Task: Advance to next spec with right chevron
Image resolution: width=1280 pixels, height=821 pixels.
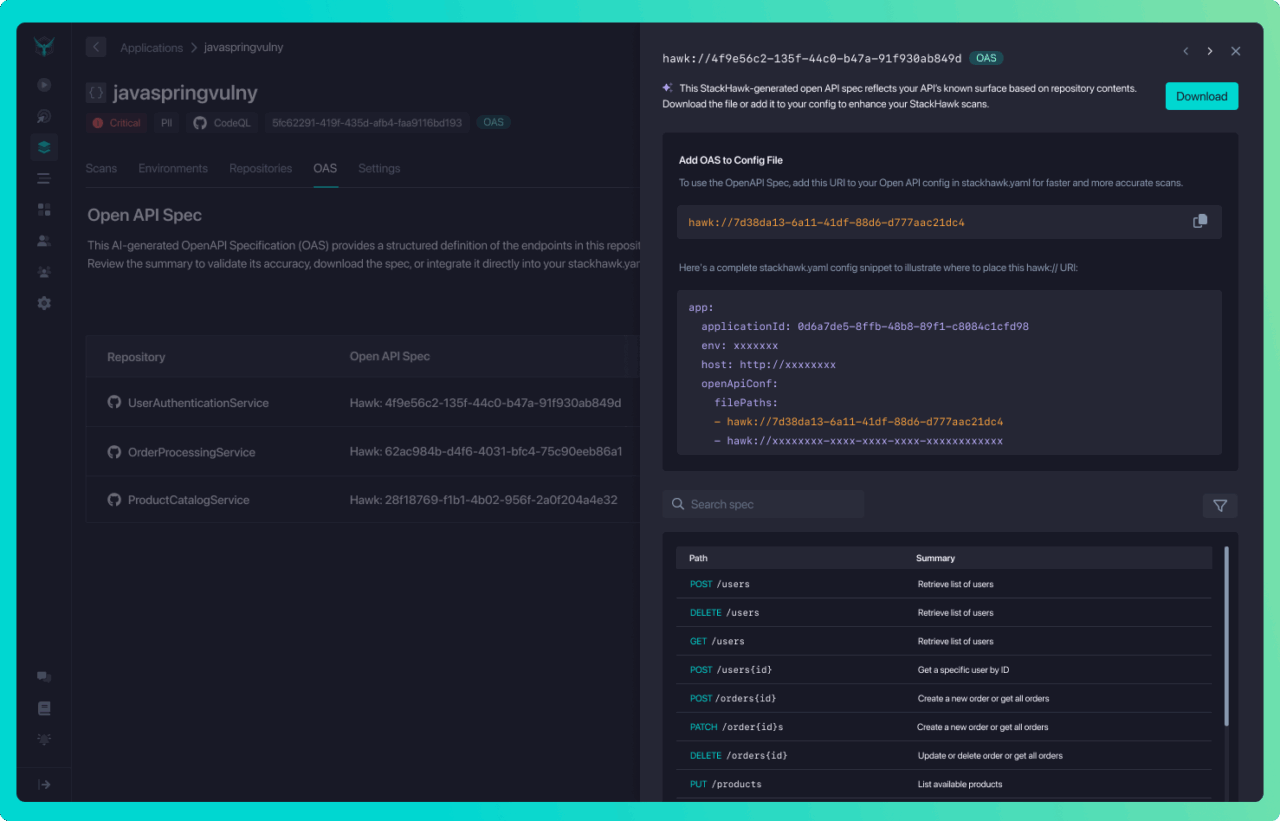Action: click(1210, 50)
